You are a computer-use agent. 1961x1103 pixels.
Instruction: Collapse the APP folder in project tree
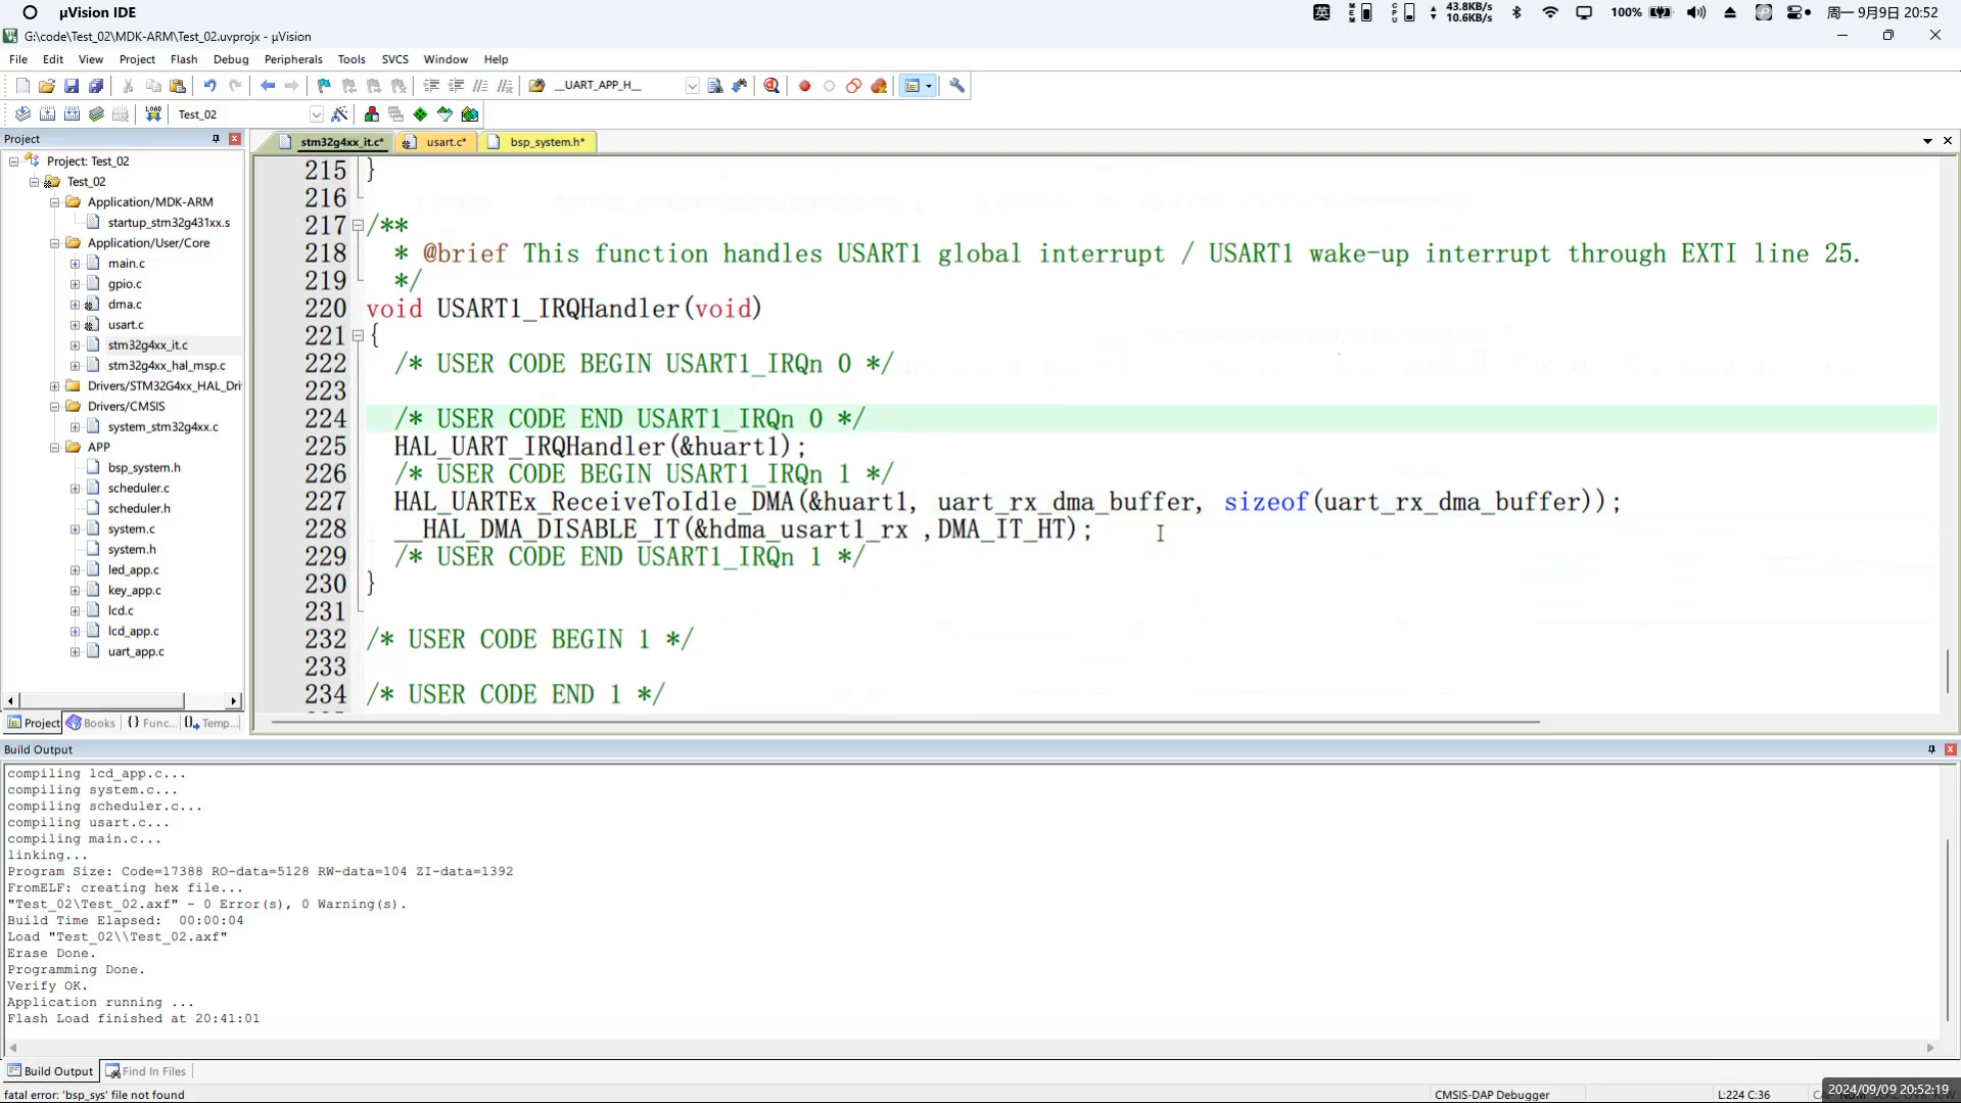(x=55, y=447)
